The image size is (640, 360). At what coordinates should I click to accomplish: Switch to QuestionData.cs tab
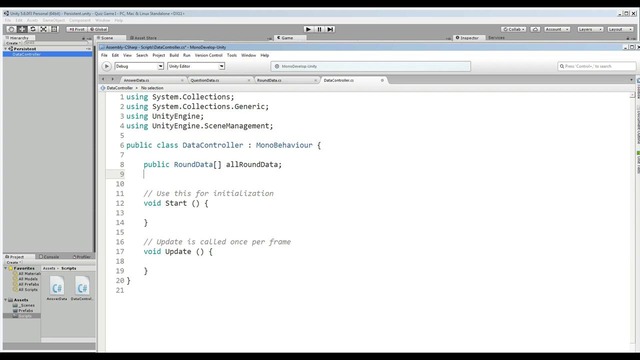click(205, 80)
